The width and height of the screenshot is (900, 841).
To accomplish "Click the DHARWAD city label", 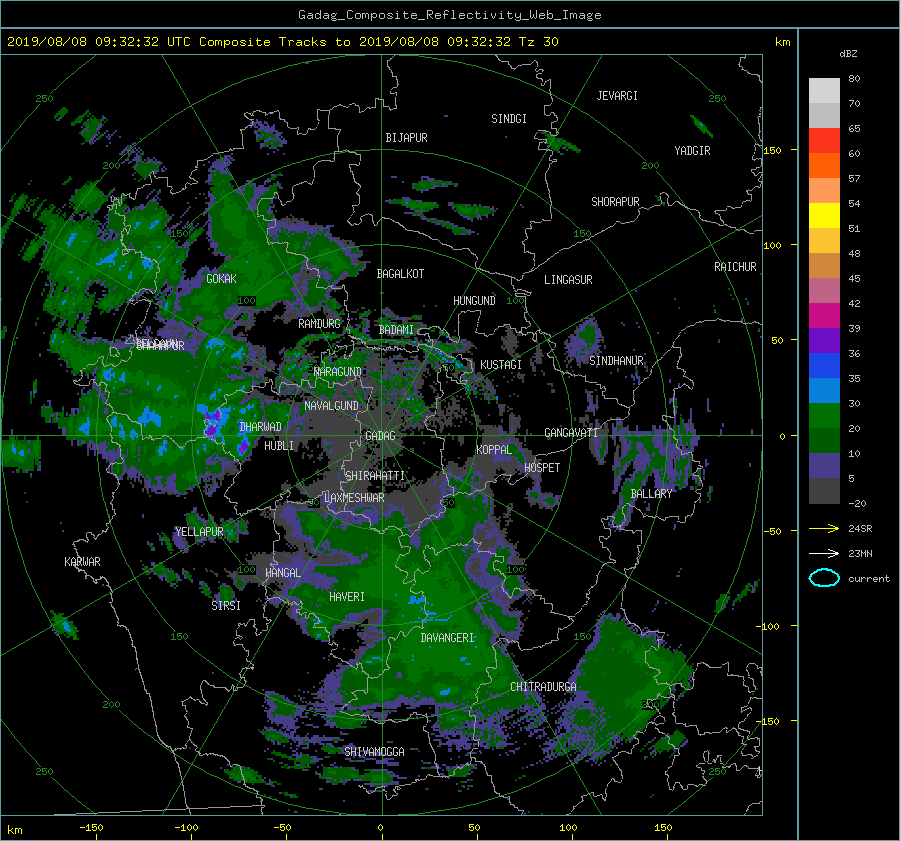I will 260,427.
